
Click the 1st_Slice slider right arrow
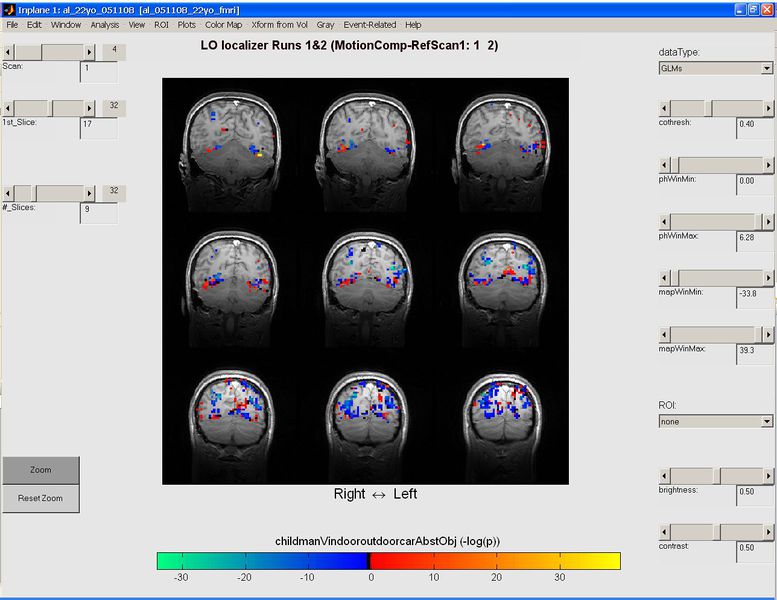tap(91, 107)
